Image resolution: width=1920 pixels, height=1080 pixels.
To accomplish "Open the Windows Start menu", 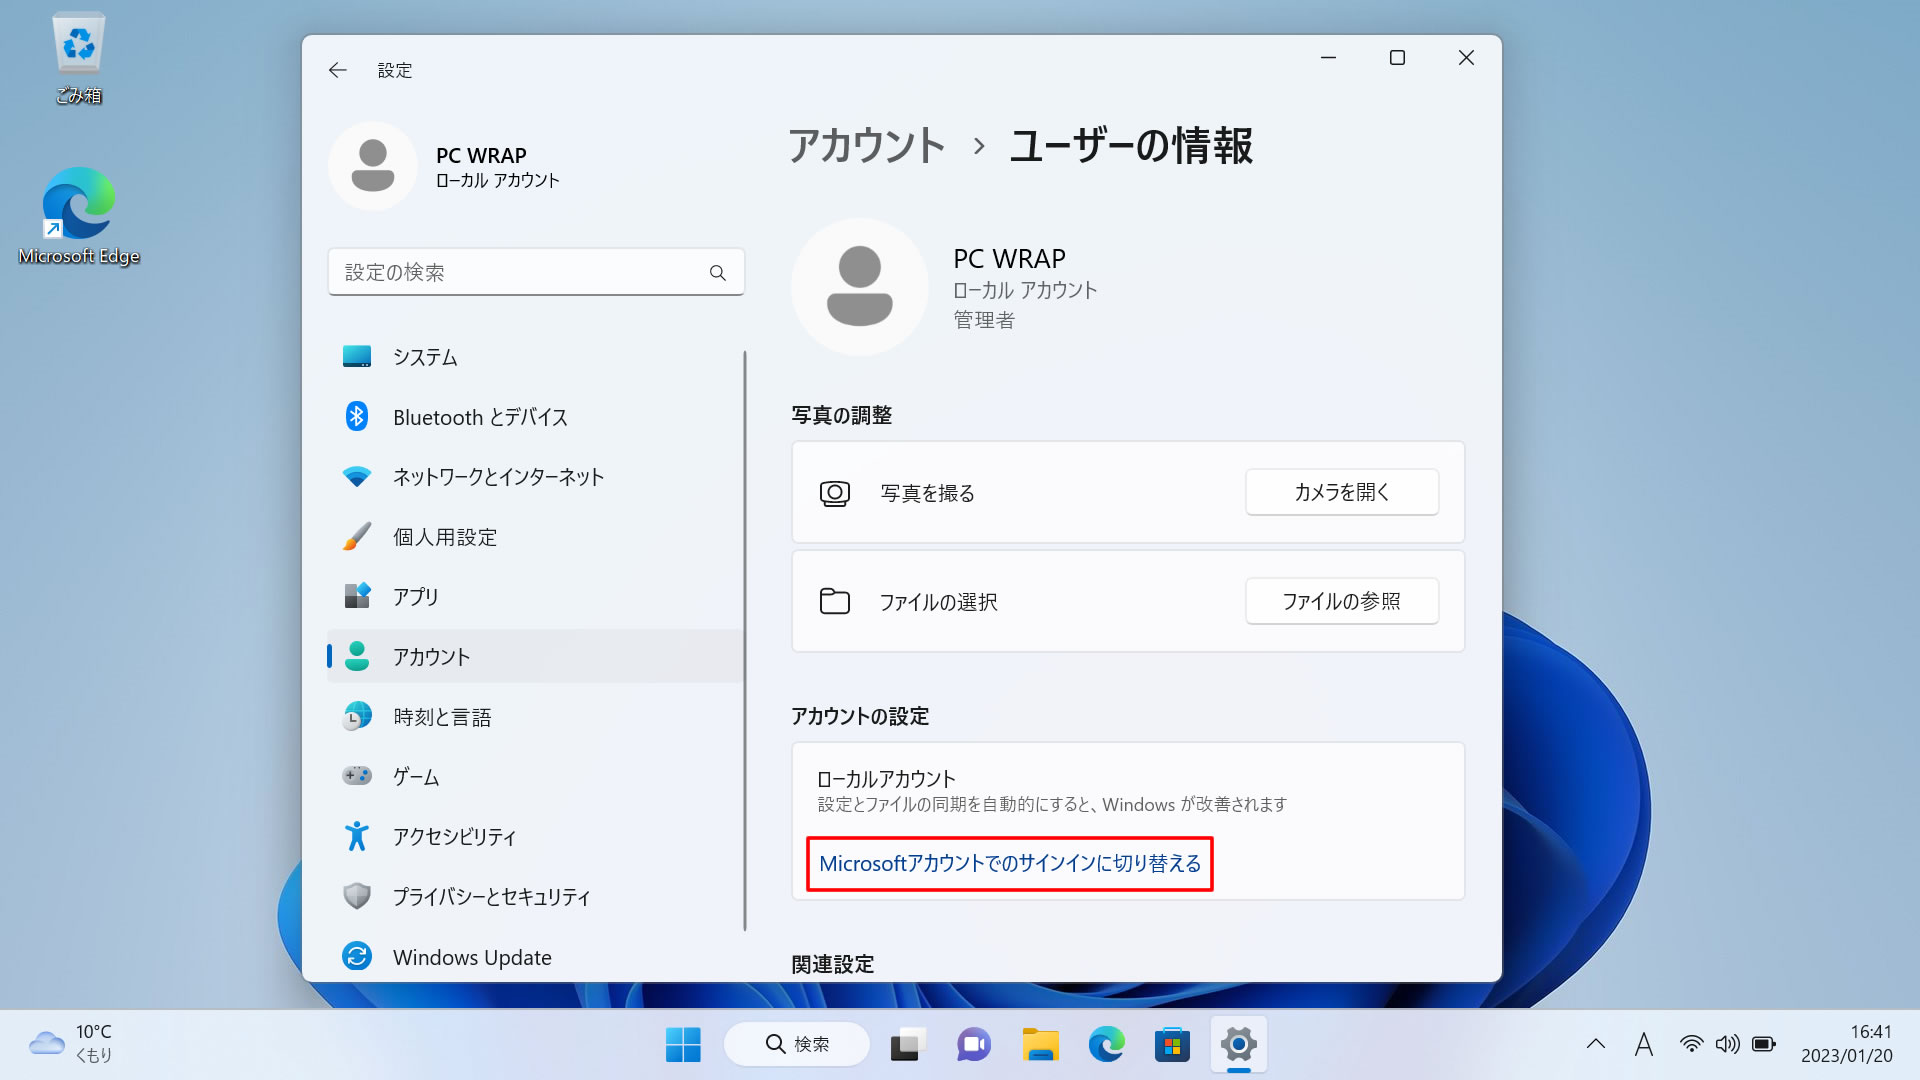I will tap(683, 1045).
